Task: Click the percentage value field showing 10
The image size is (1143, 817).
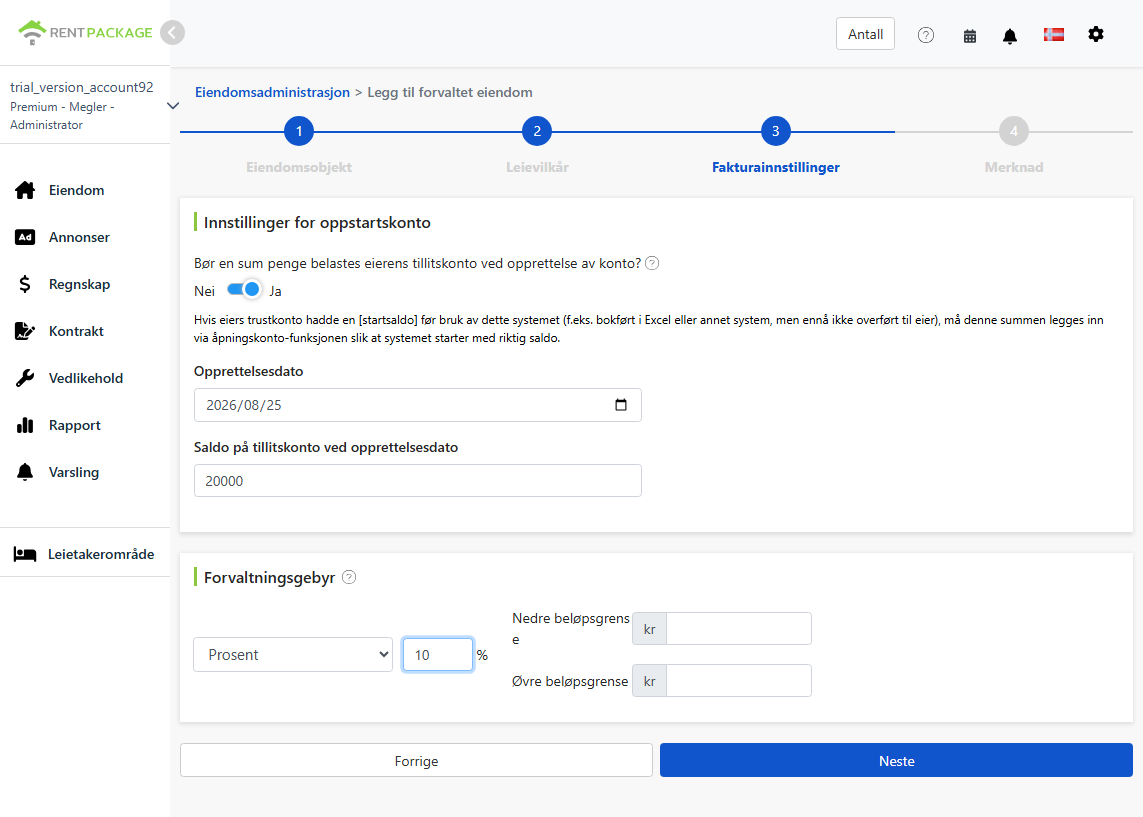Action: 437,654
